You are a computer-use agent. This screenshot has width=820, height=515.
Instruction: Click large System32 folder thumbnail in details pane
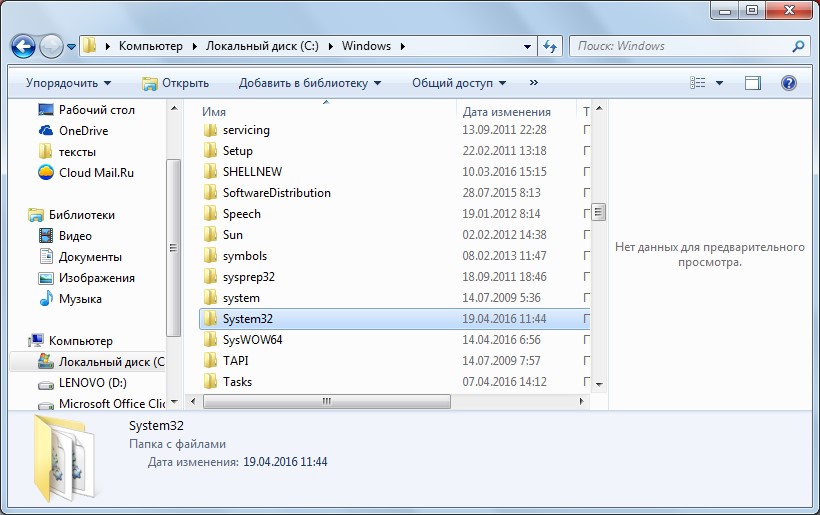64,457
